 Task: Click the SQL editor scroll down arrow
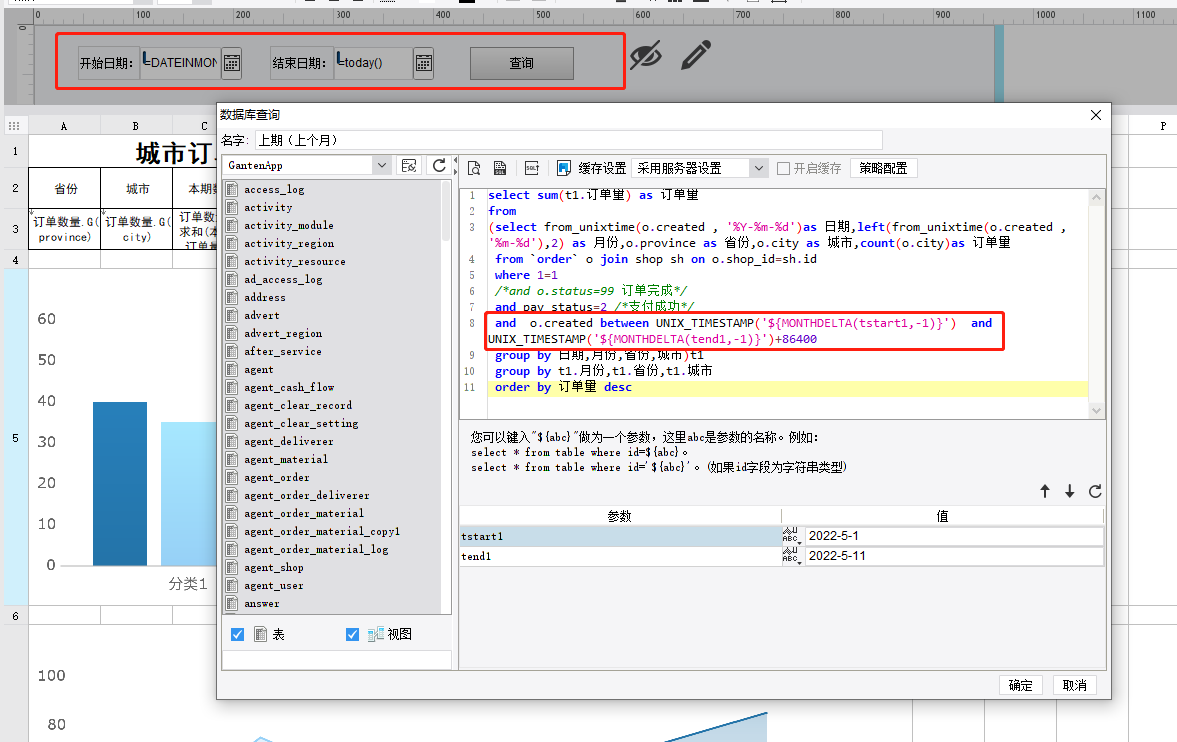(x=1096, y=410)
